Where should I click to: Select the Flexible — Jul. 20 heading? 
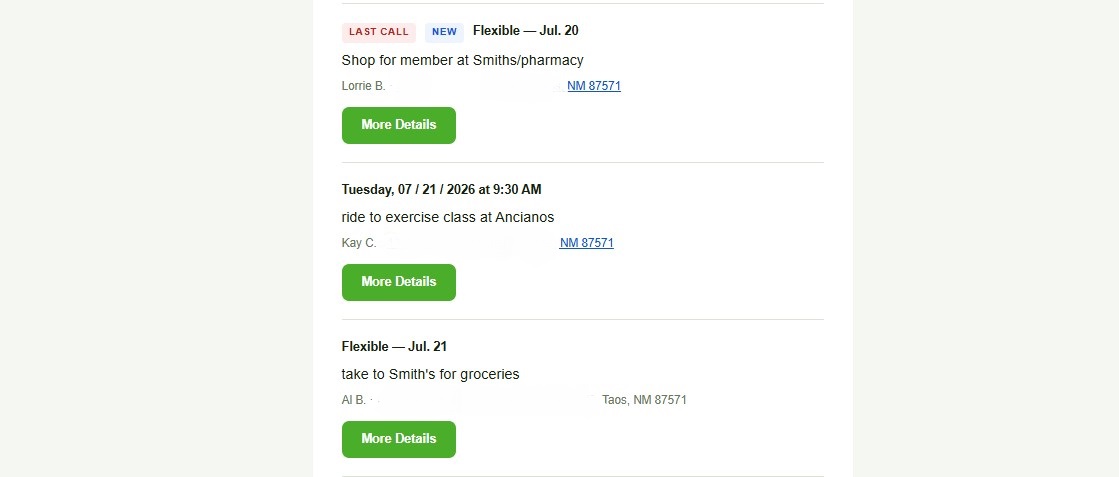(525, 31)
